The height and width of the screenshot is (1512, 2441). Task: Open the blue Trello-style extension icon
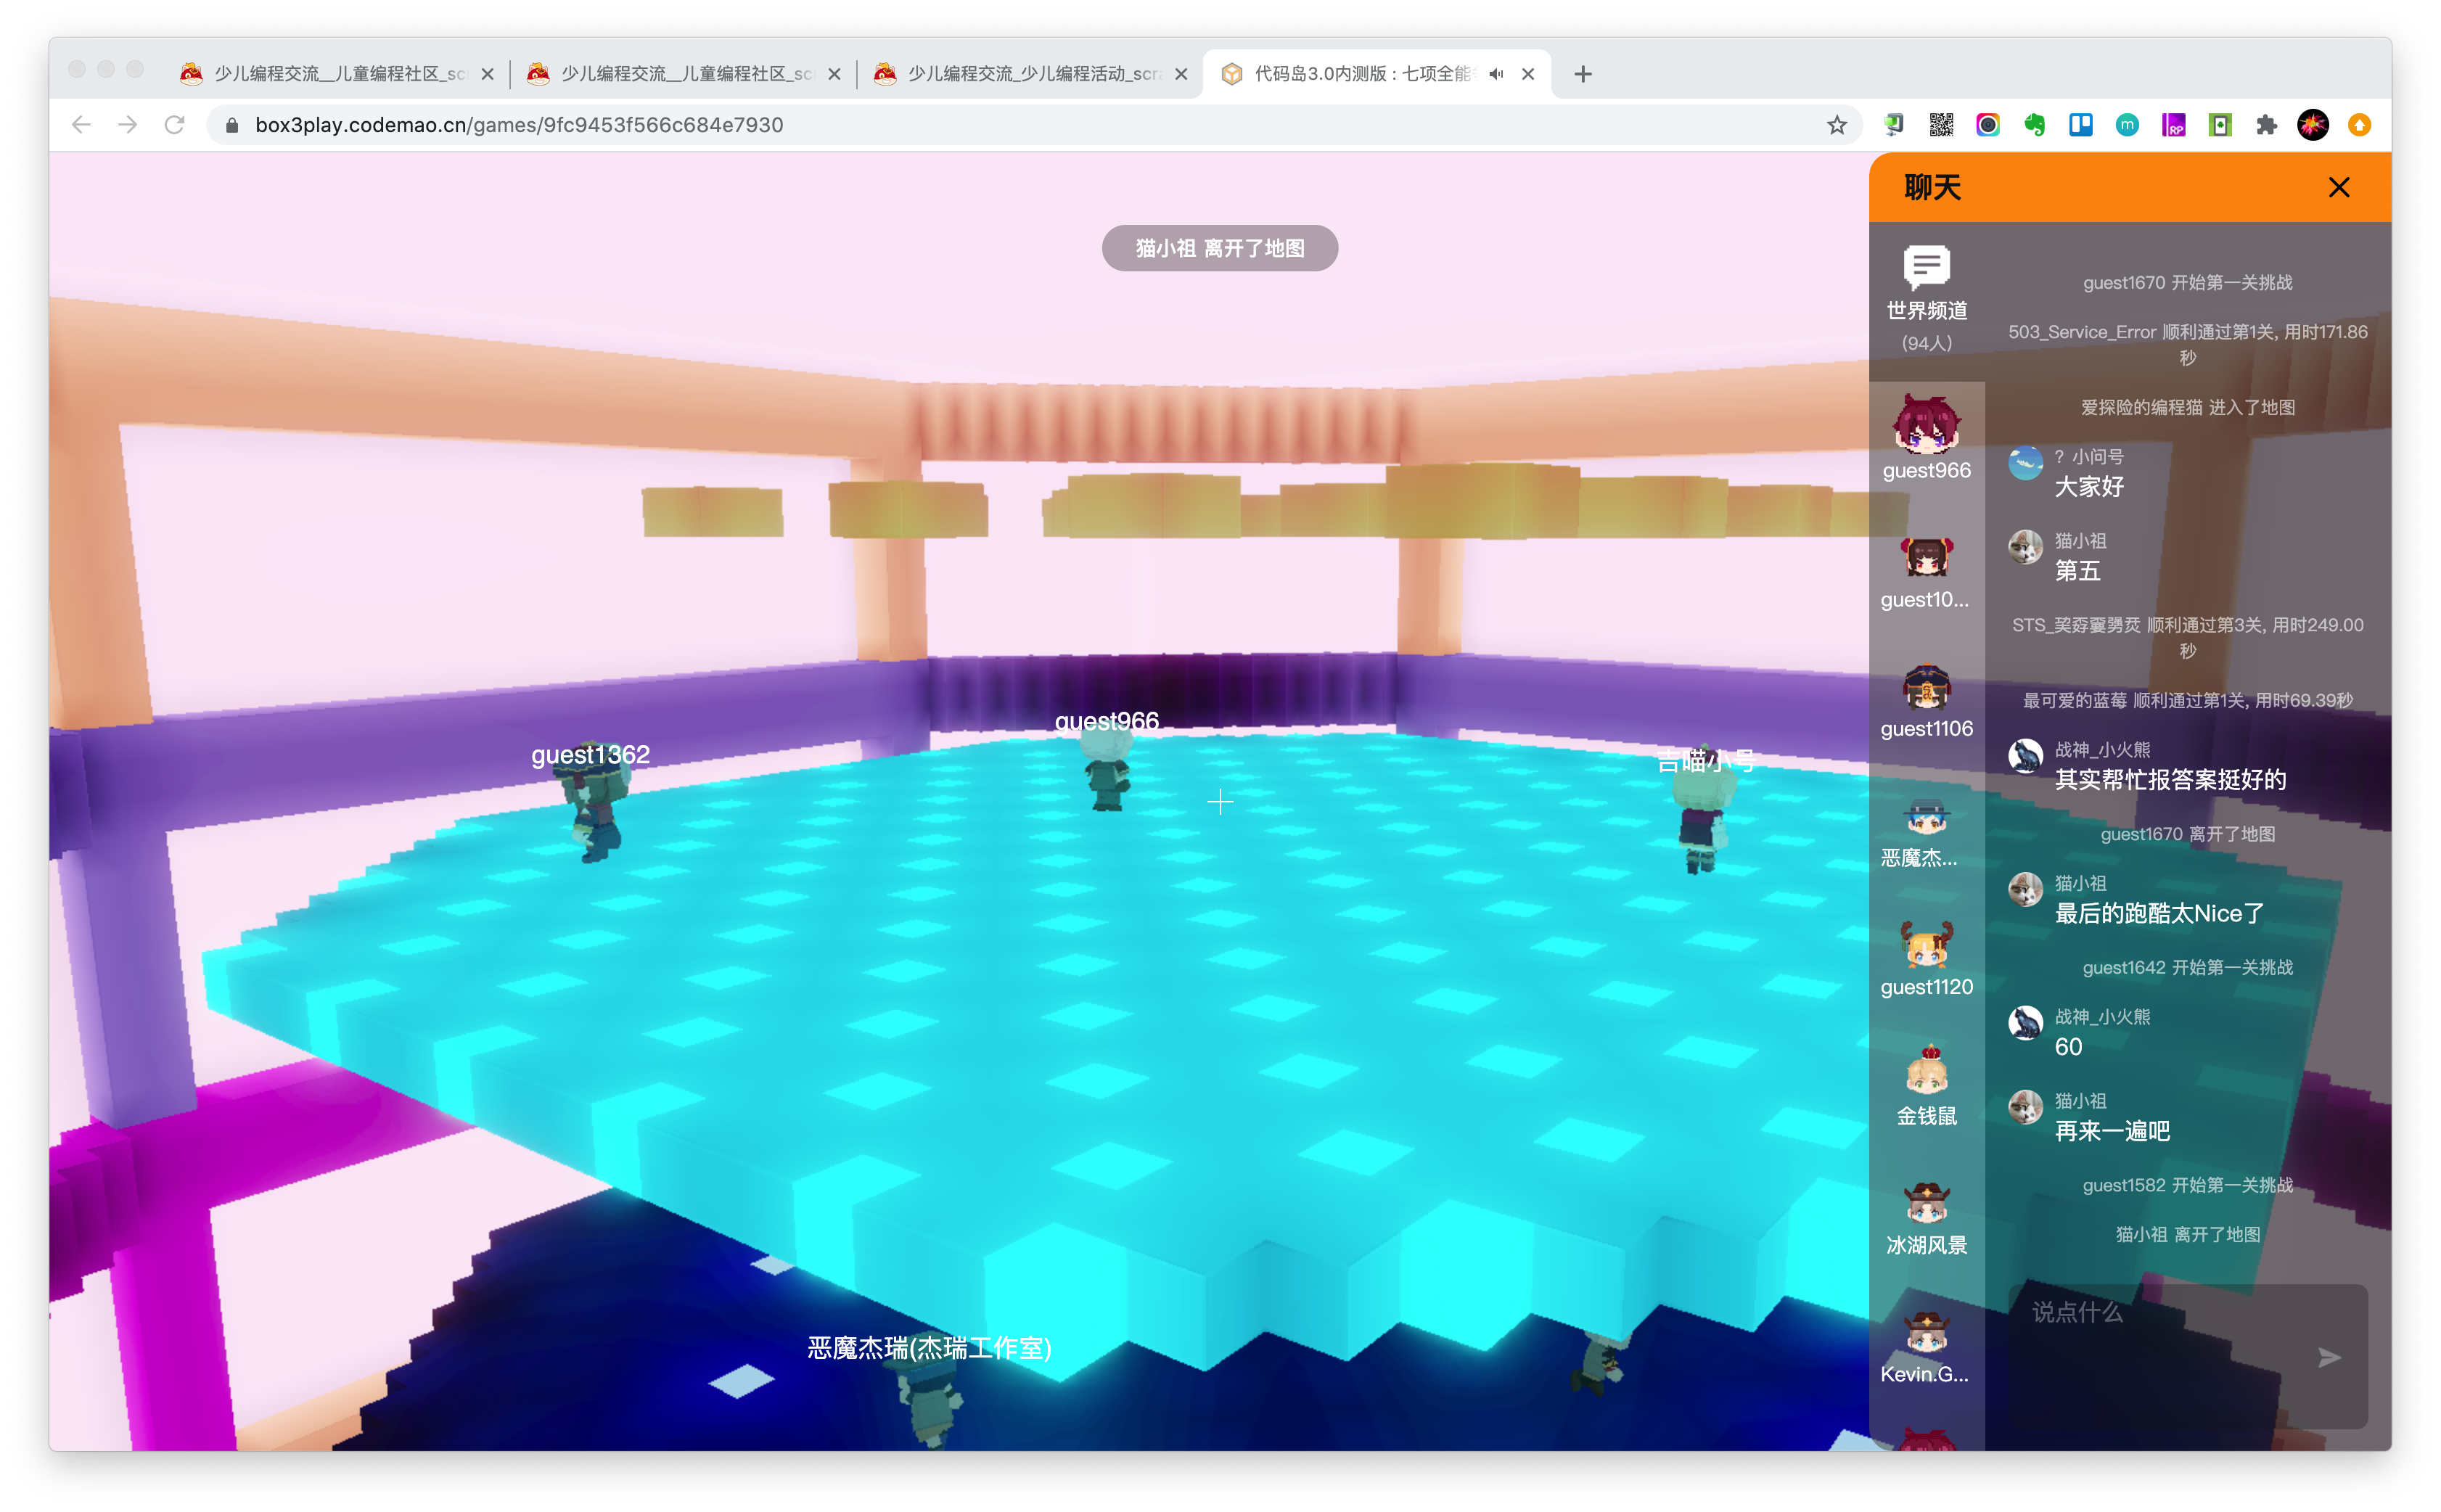click(x=2080, y=125)
